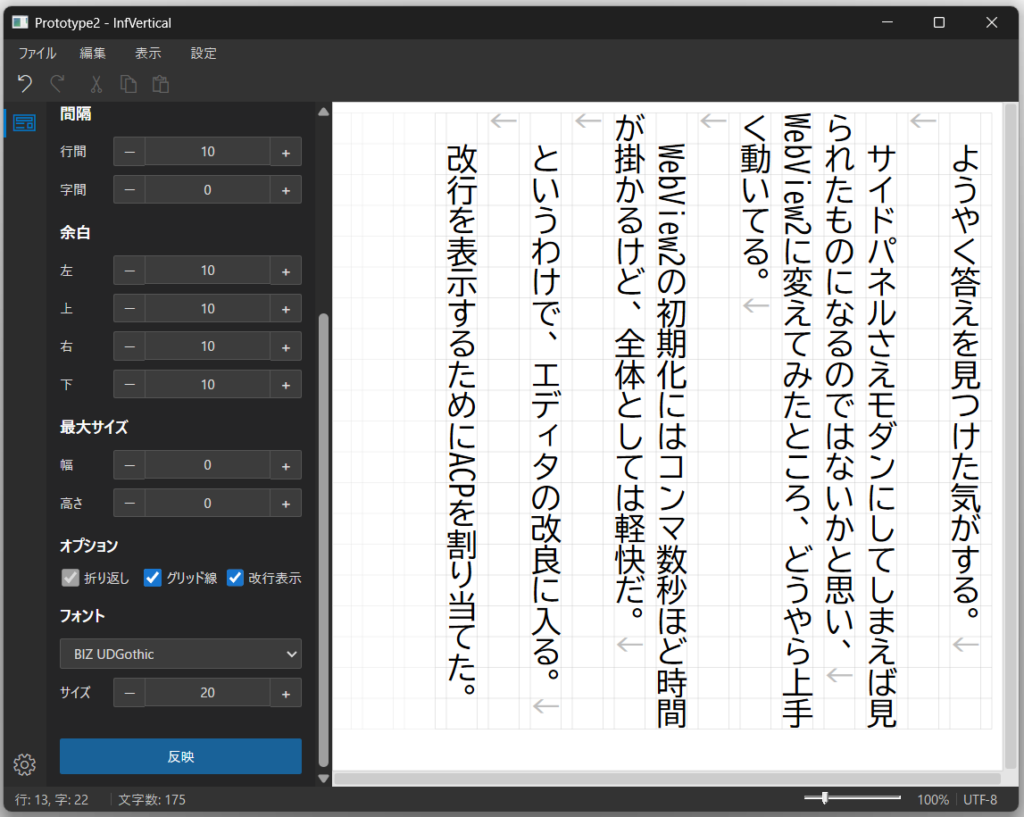Toggle the side panel icon
Screen dimensions: 1024x817
click(x=24, y=123)
